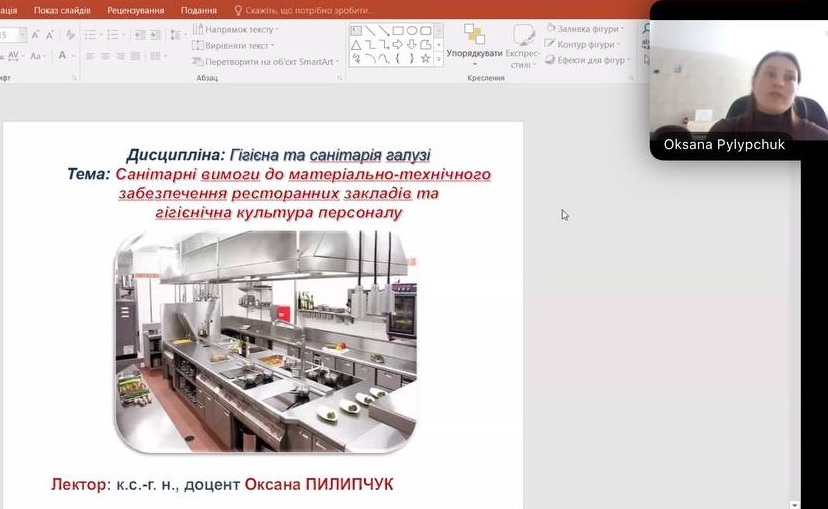
Task: Toggle align text left
Action: pyautogui.click(x=89, y=57)
